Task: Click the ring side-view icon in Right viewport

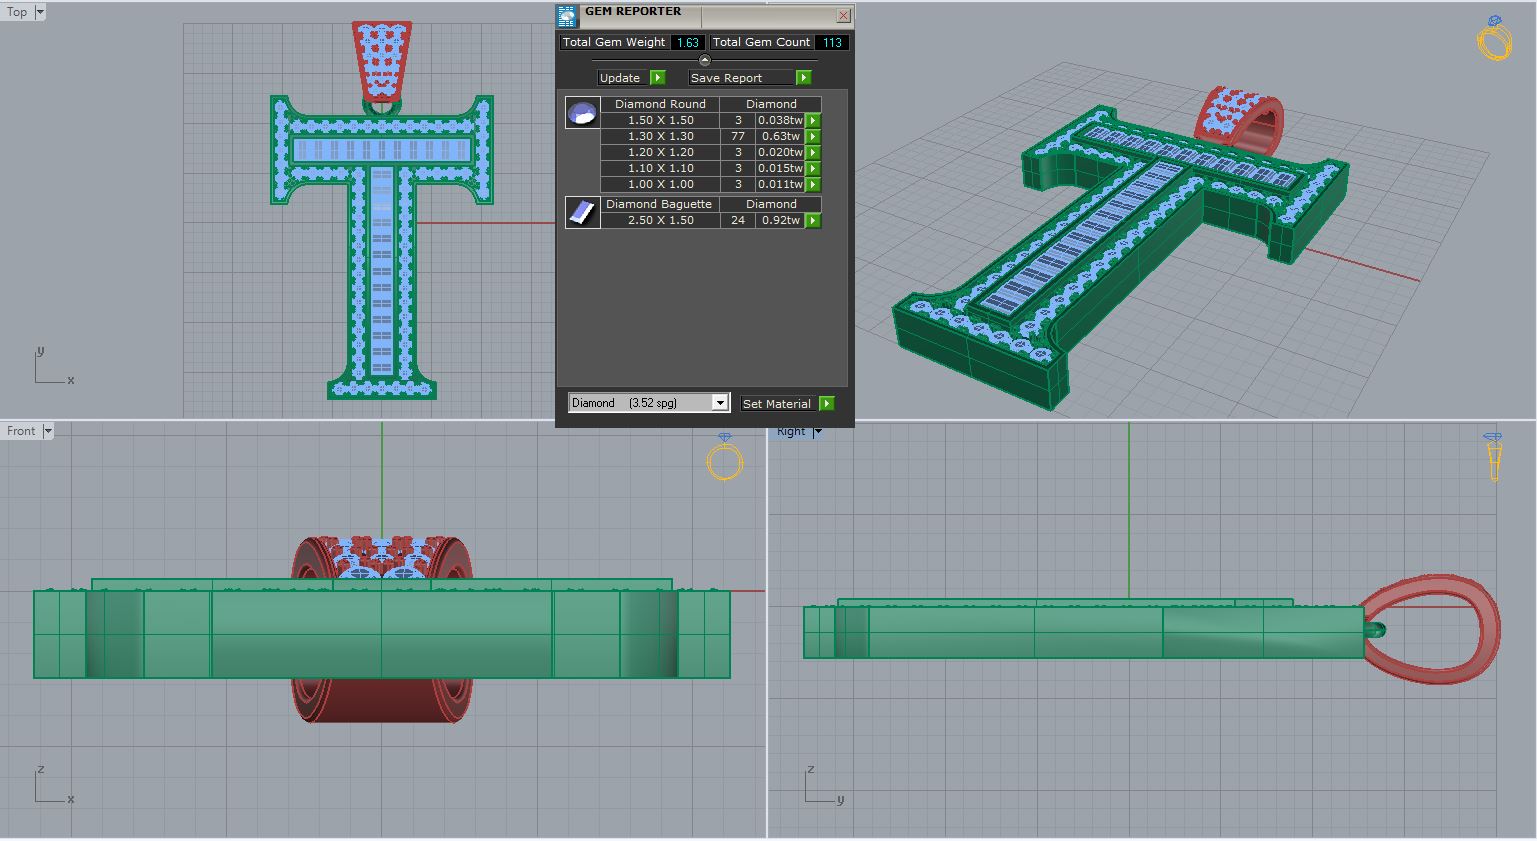Action: (1493, 456)
